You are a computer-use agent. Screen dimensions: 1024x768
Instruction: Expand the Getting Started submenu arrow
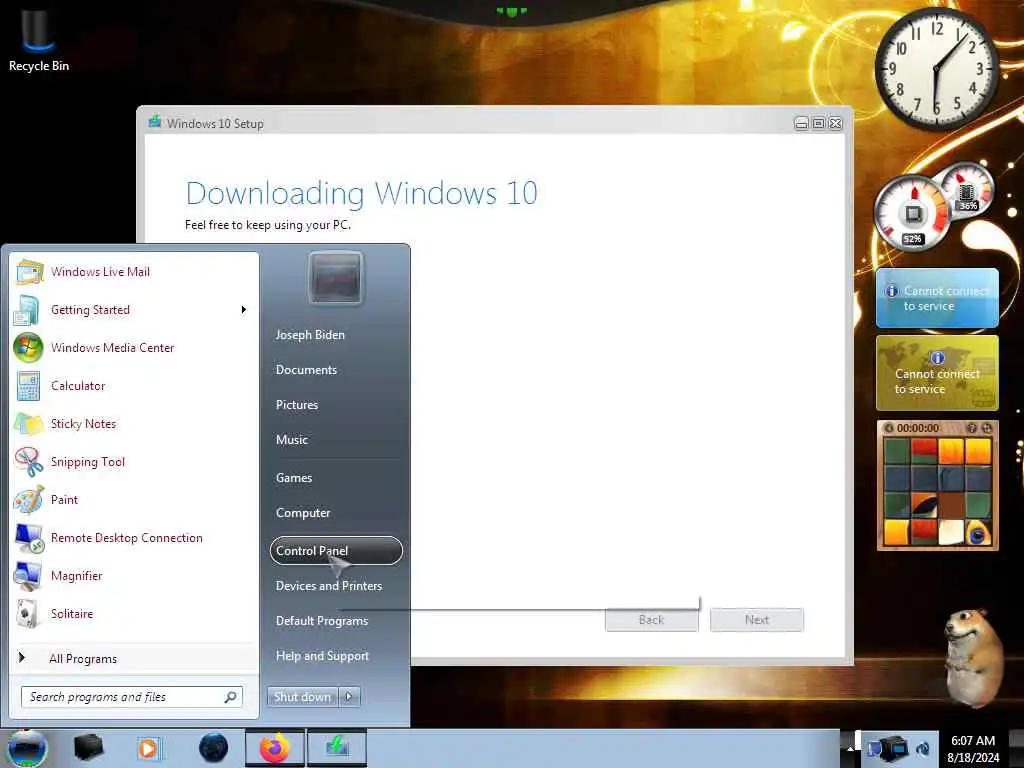244,310
